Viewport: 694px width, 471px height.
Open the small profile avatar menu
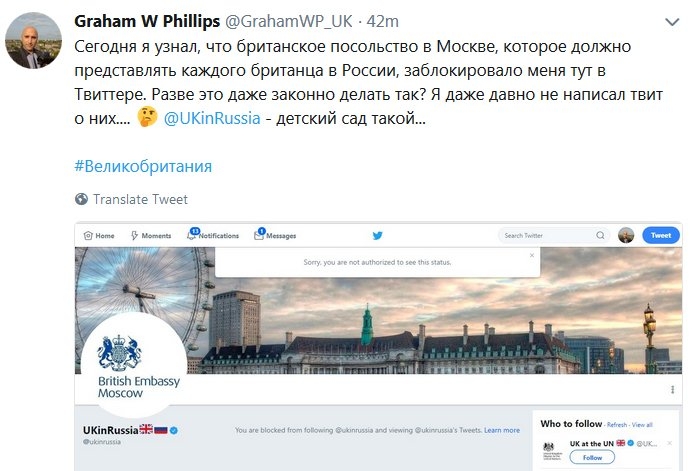626,235
